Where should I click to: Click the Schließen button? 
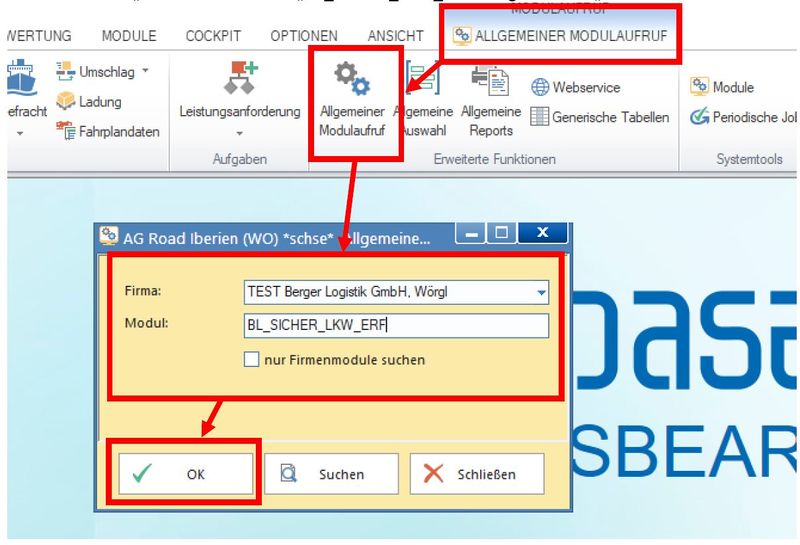(x=477, y=474)
